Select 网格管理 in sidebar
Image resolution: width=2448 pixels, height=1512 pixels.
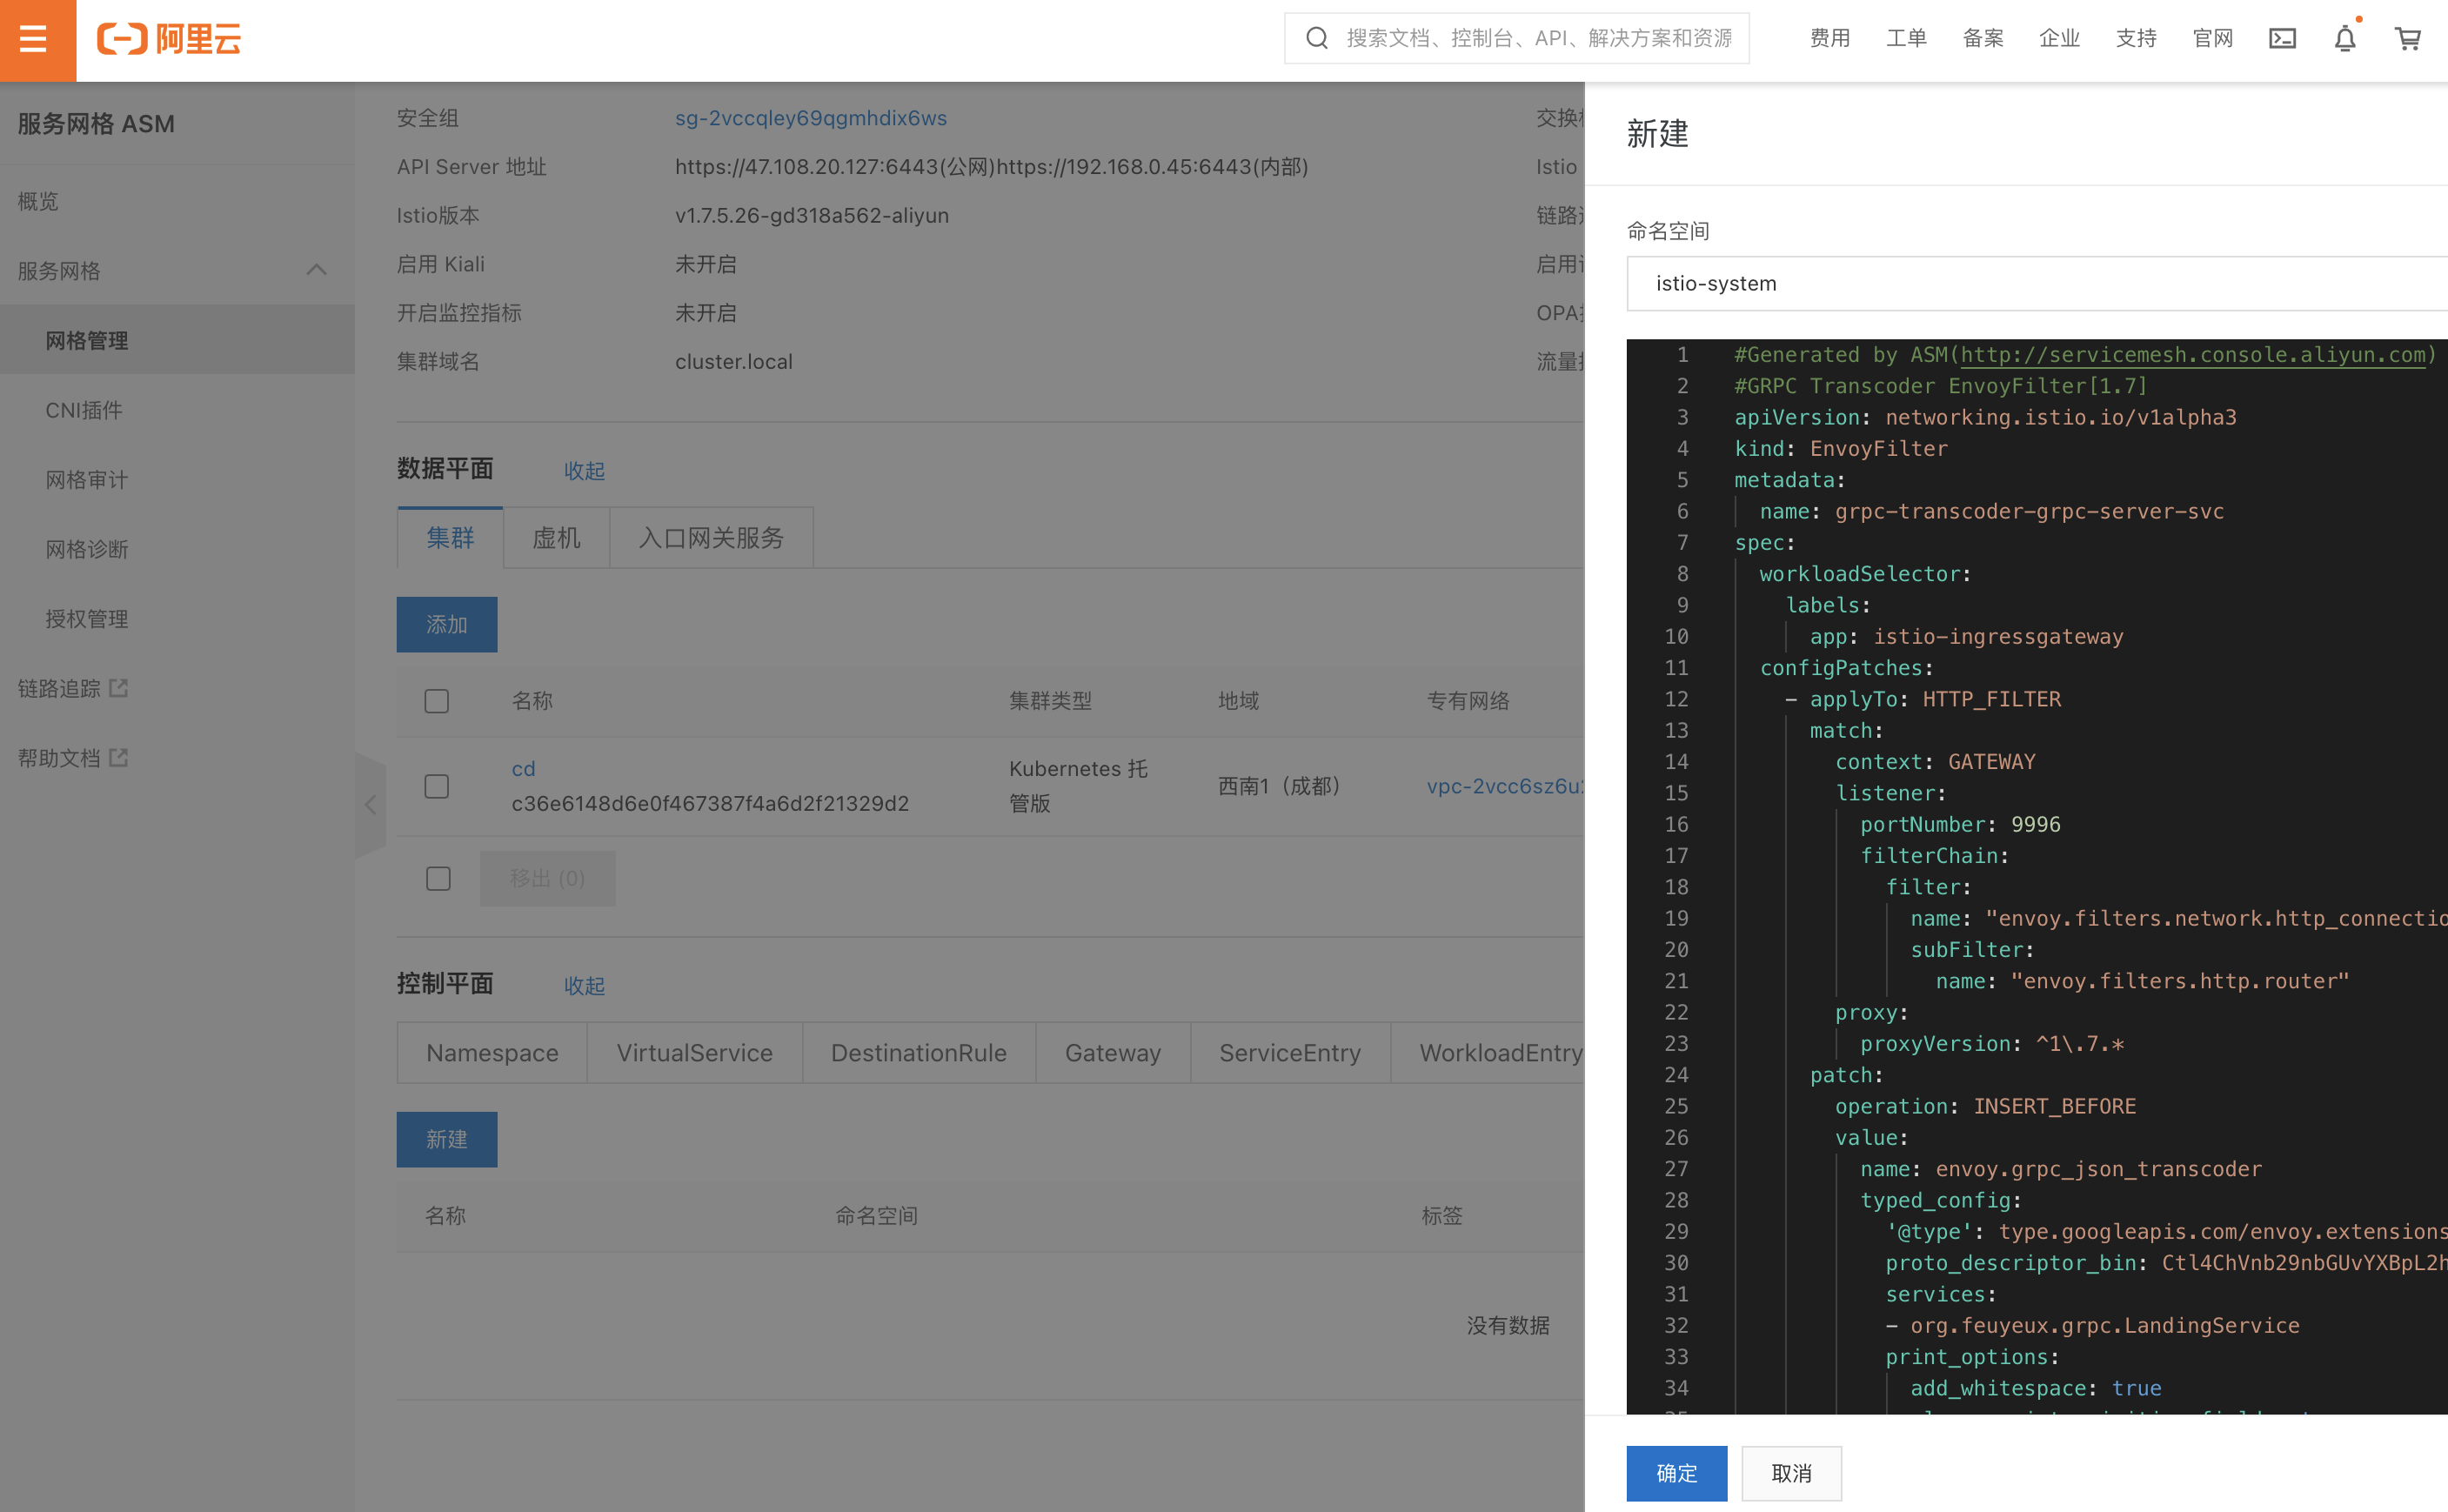coord(177,340)
